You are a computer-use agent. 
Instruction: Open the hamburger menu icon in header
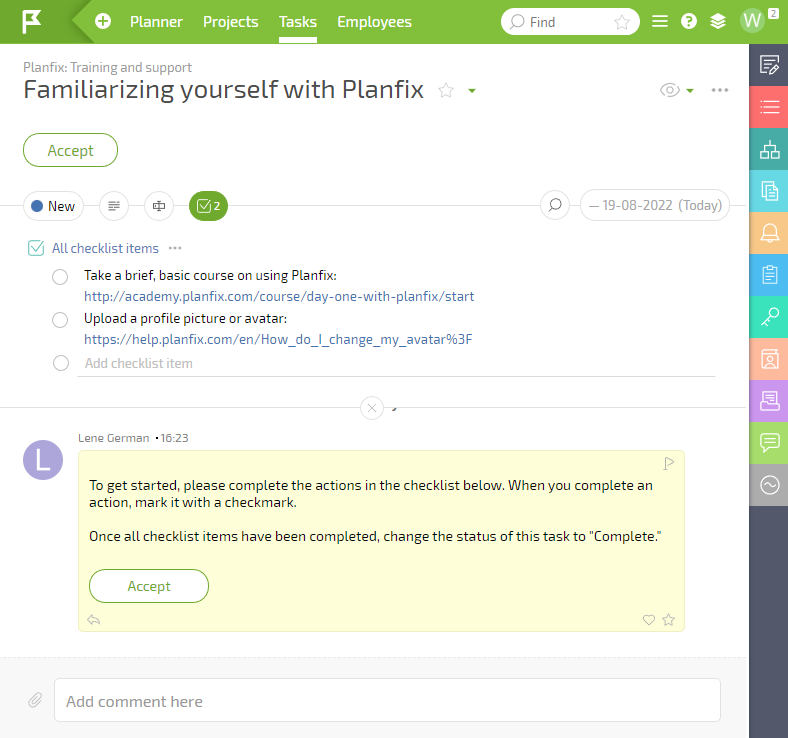coord(660,22)
